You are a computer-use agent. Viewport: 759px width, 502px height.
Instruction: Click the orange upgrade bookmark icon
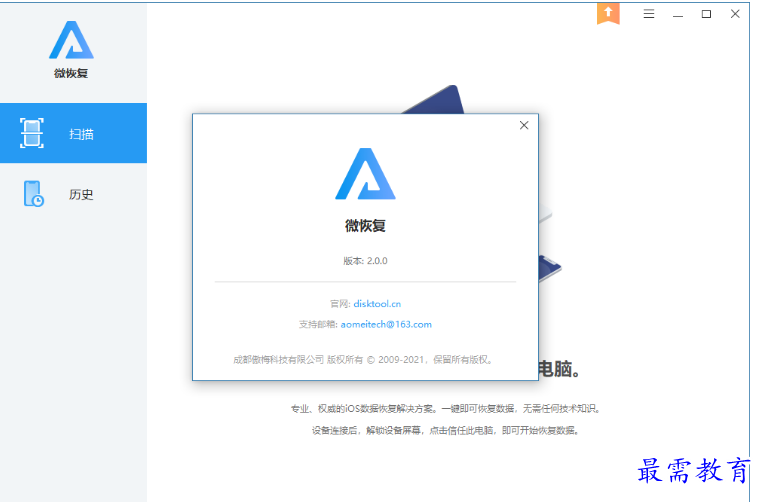pyautogui.click(x=608, y=13)
